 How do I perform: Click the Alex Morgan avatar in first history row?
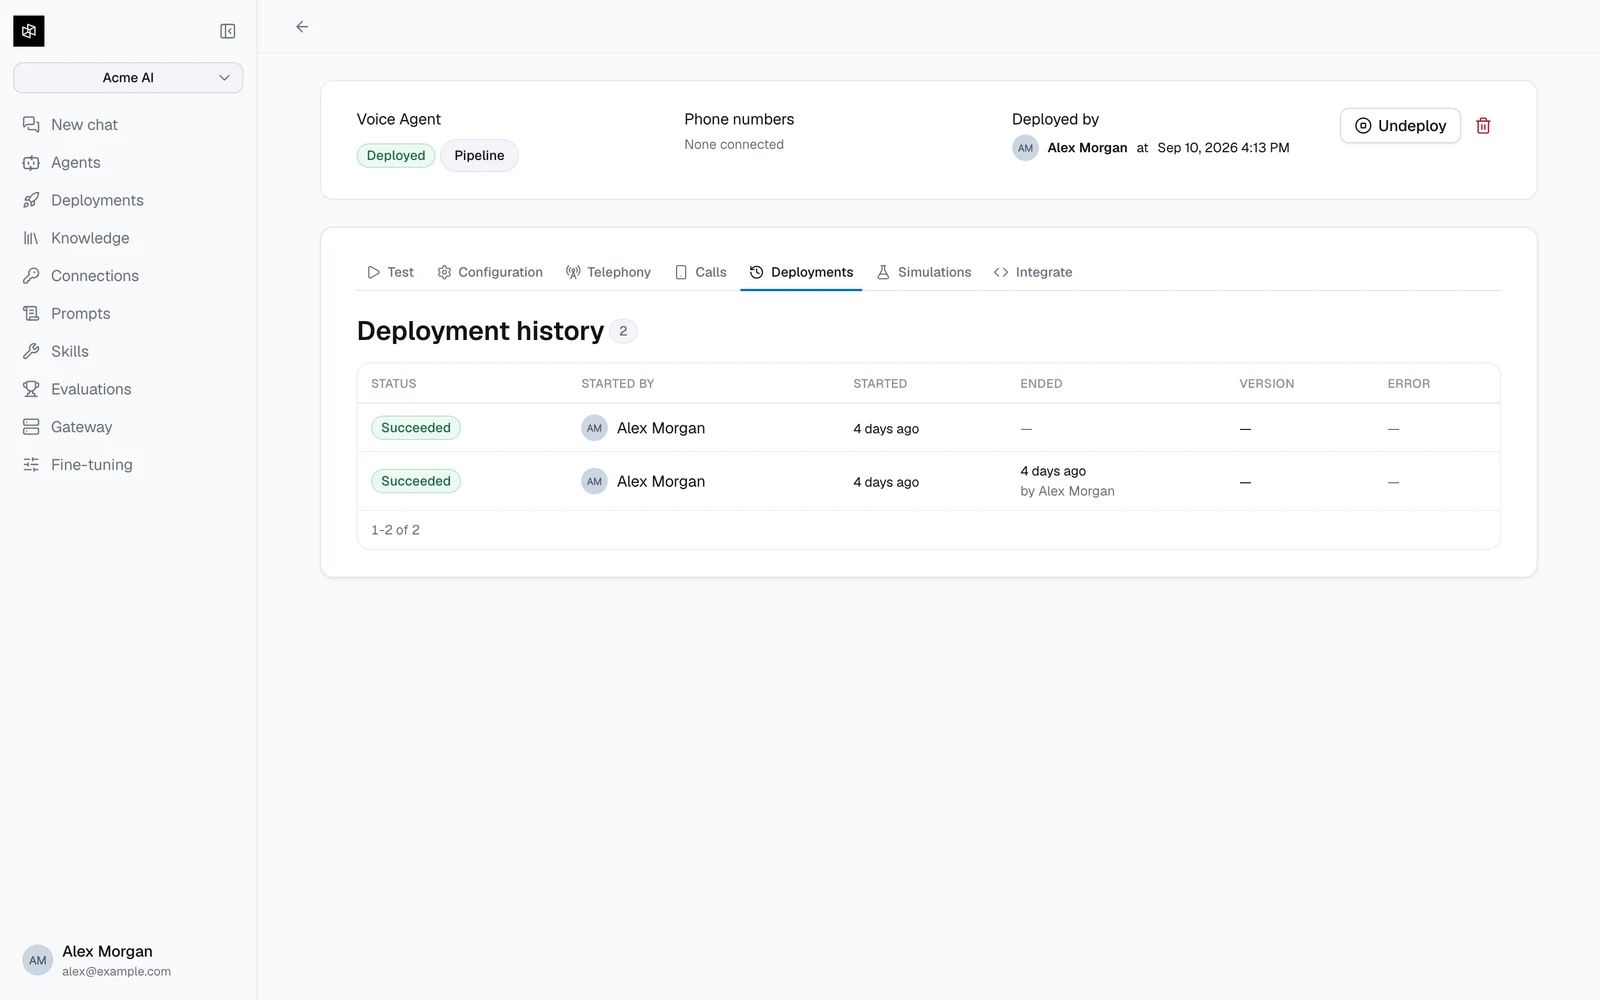594,428
